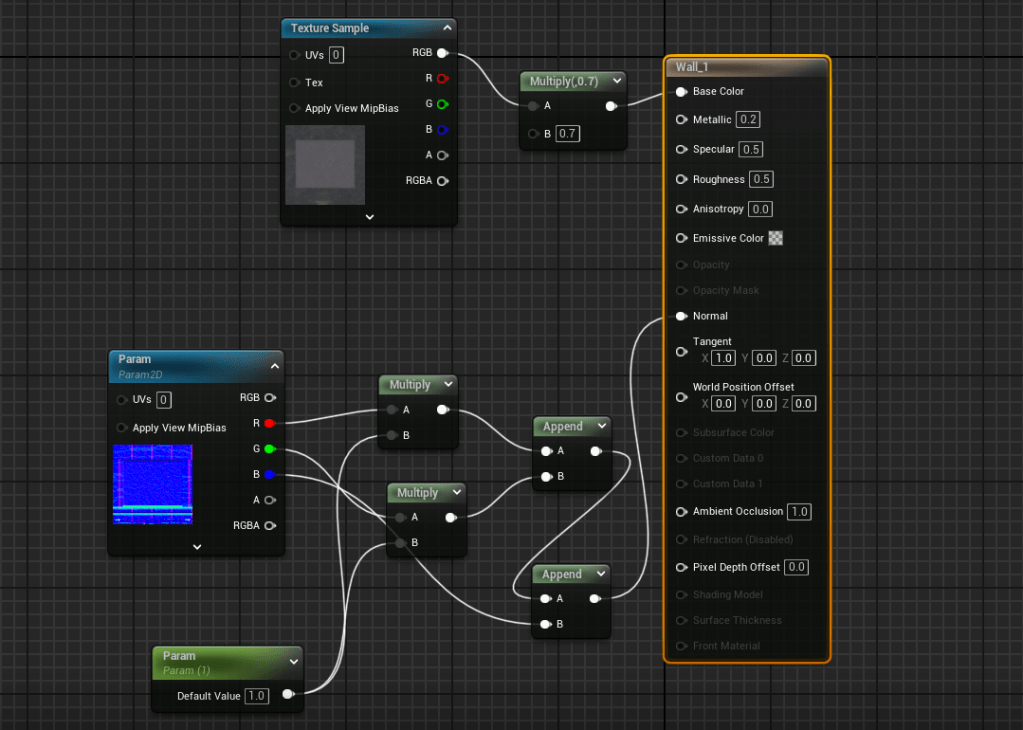1023x730 pixels.
Task: Click the RGBA output pin on Param2D node
Action: click(269, 525)
